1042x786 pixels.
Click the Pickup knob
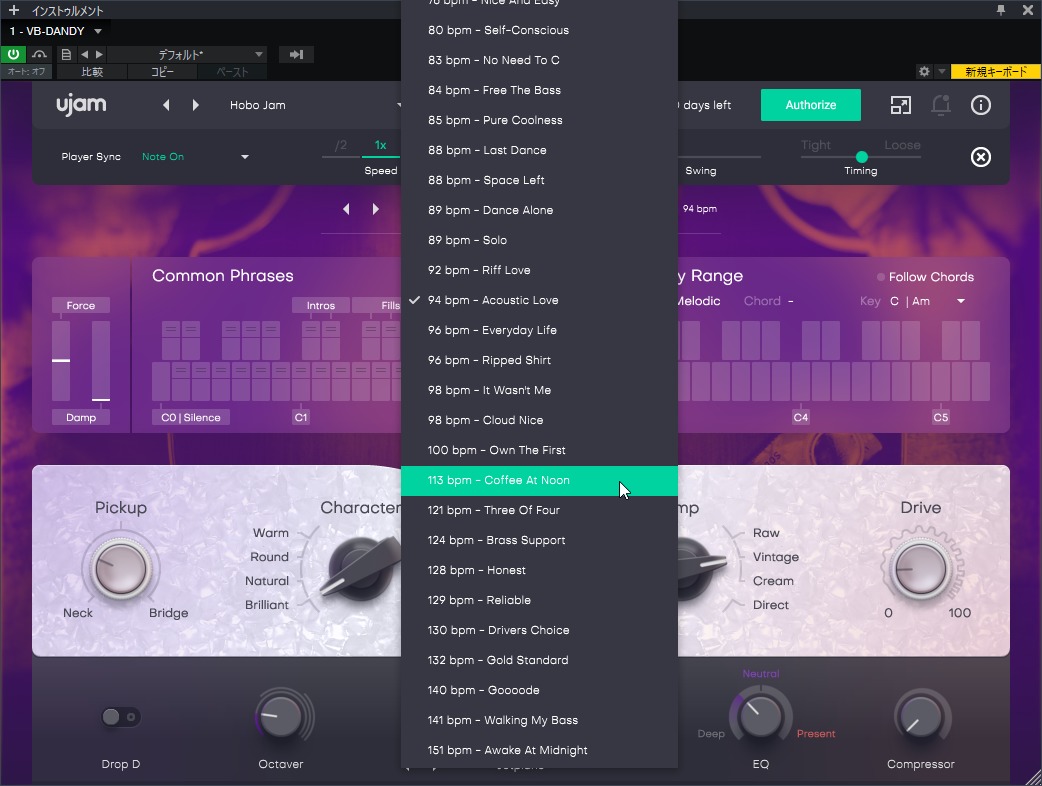point(120,569)
